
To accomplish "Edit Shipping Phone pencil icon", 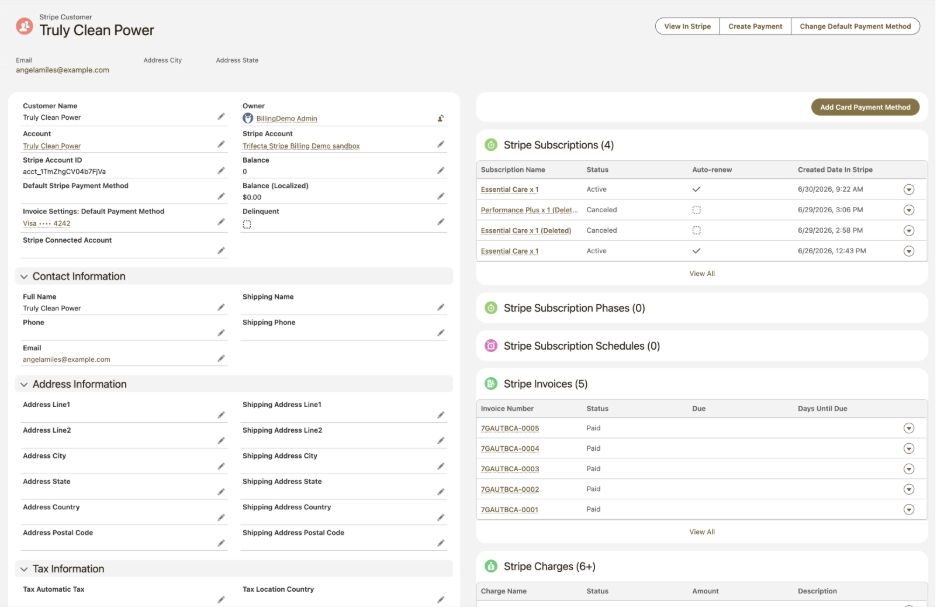I will pyautogui.click(x=441, y=333).
